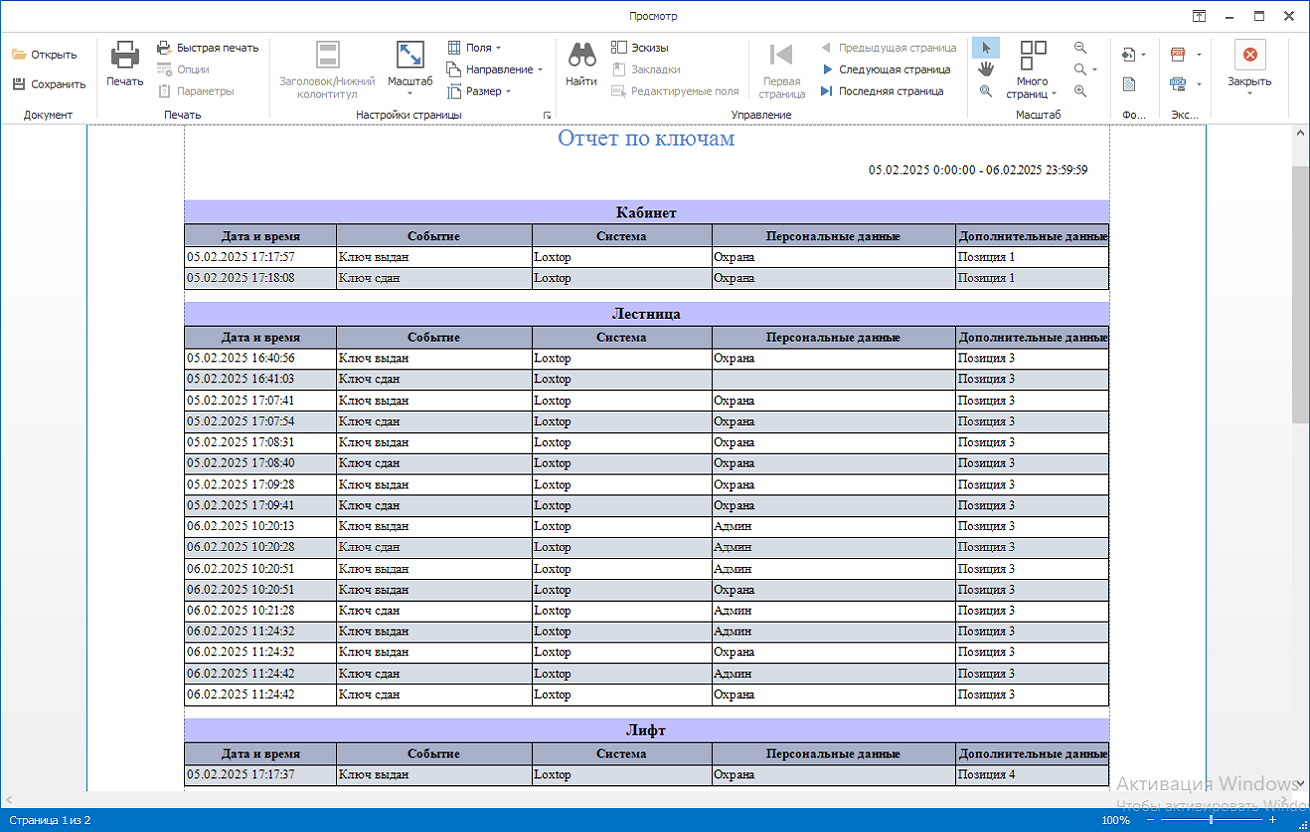The height and width of the screenshot is (832, 1310).
Task: Click the zoom out magnifier icon in ribbon
Action: (x=1080, y=48)
